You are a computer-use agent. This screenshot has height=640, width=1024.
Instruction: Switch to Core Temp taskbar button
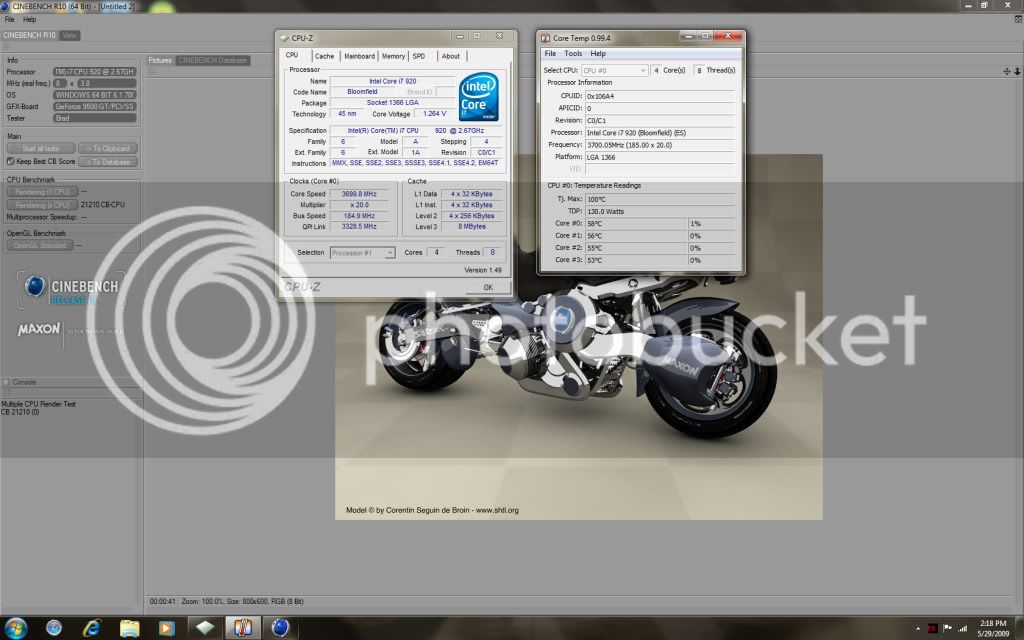click(243, 628)
